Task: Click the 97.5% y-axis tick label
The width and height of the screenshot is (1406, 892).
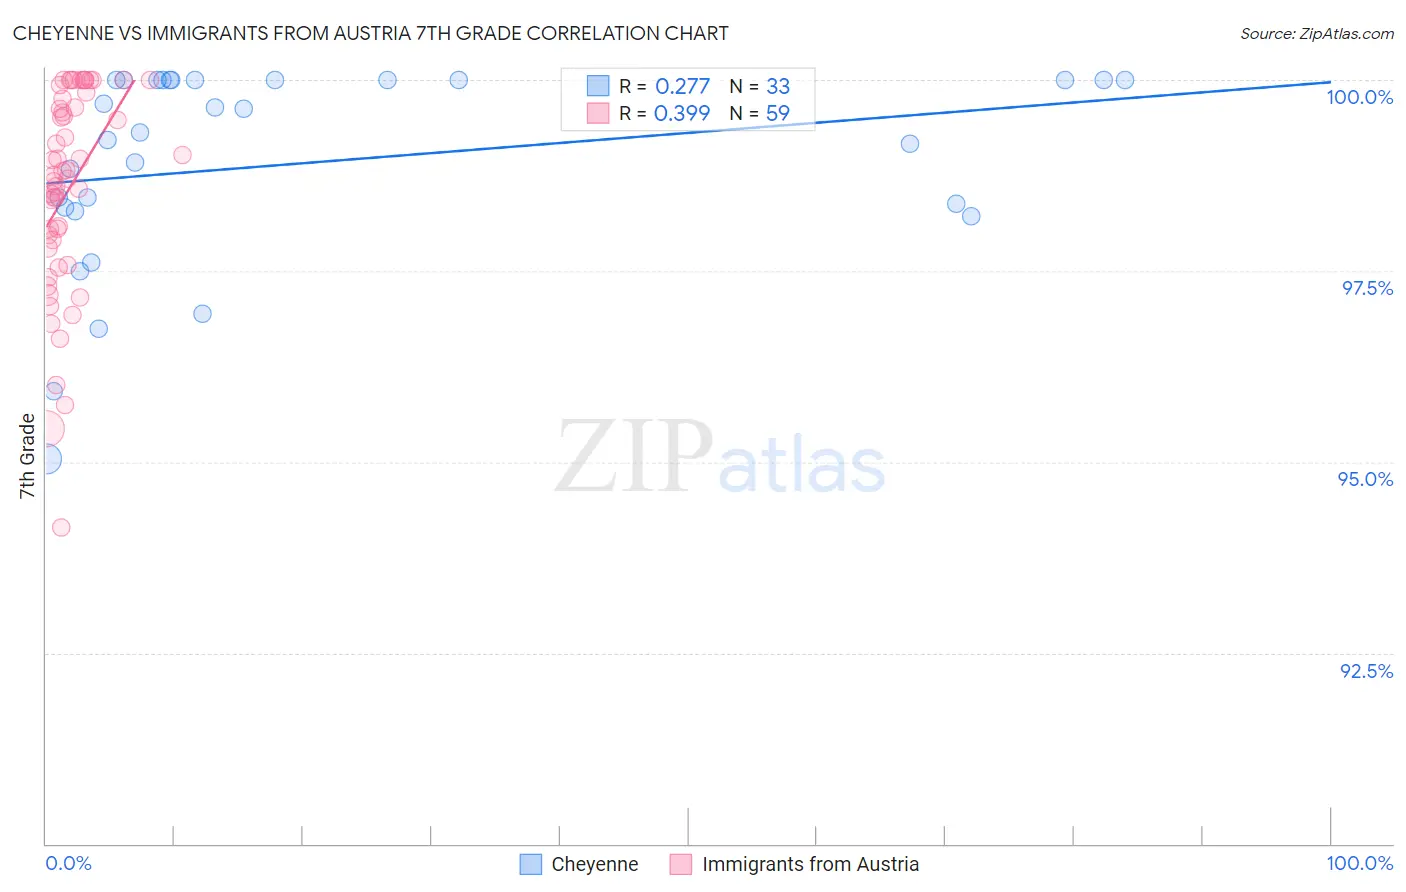Action: (1367, 288)
